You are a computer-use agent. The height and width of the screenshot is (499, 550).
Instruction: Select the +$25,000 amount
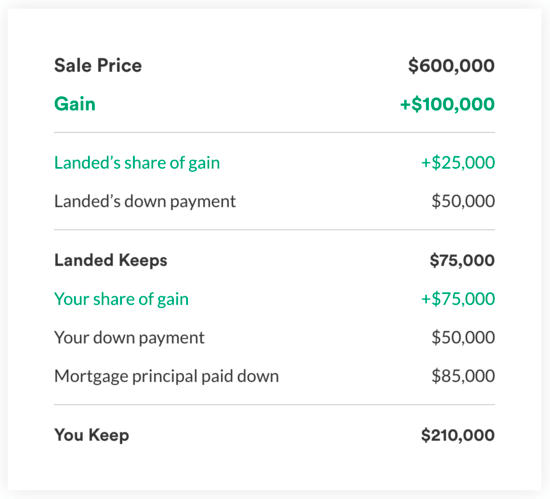pyautogui.click(x=458, y=162)
